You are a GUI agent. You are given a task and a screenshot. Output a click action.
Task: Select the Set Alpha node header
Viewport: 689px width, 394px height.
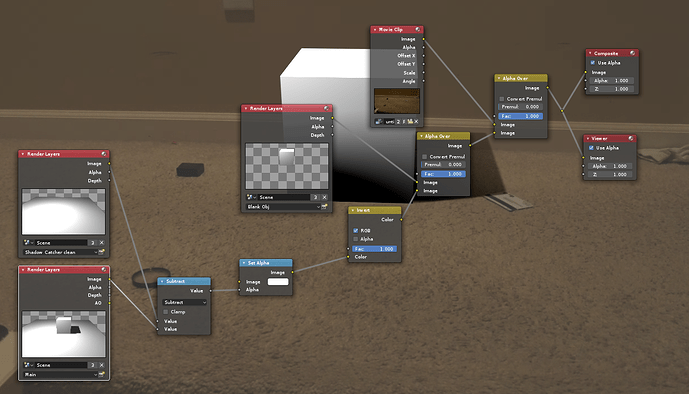point(266,263)
